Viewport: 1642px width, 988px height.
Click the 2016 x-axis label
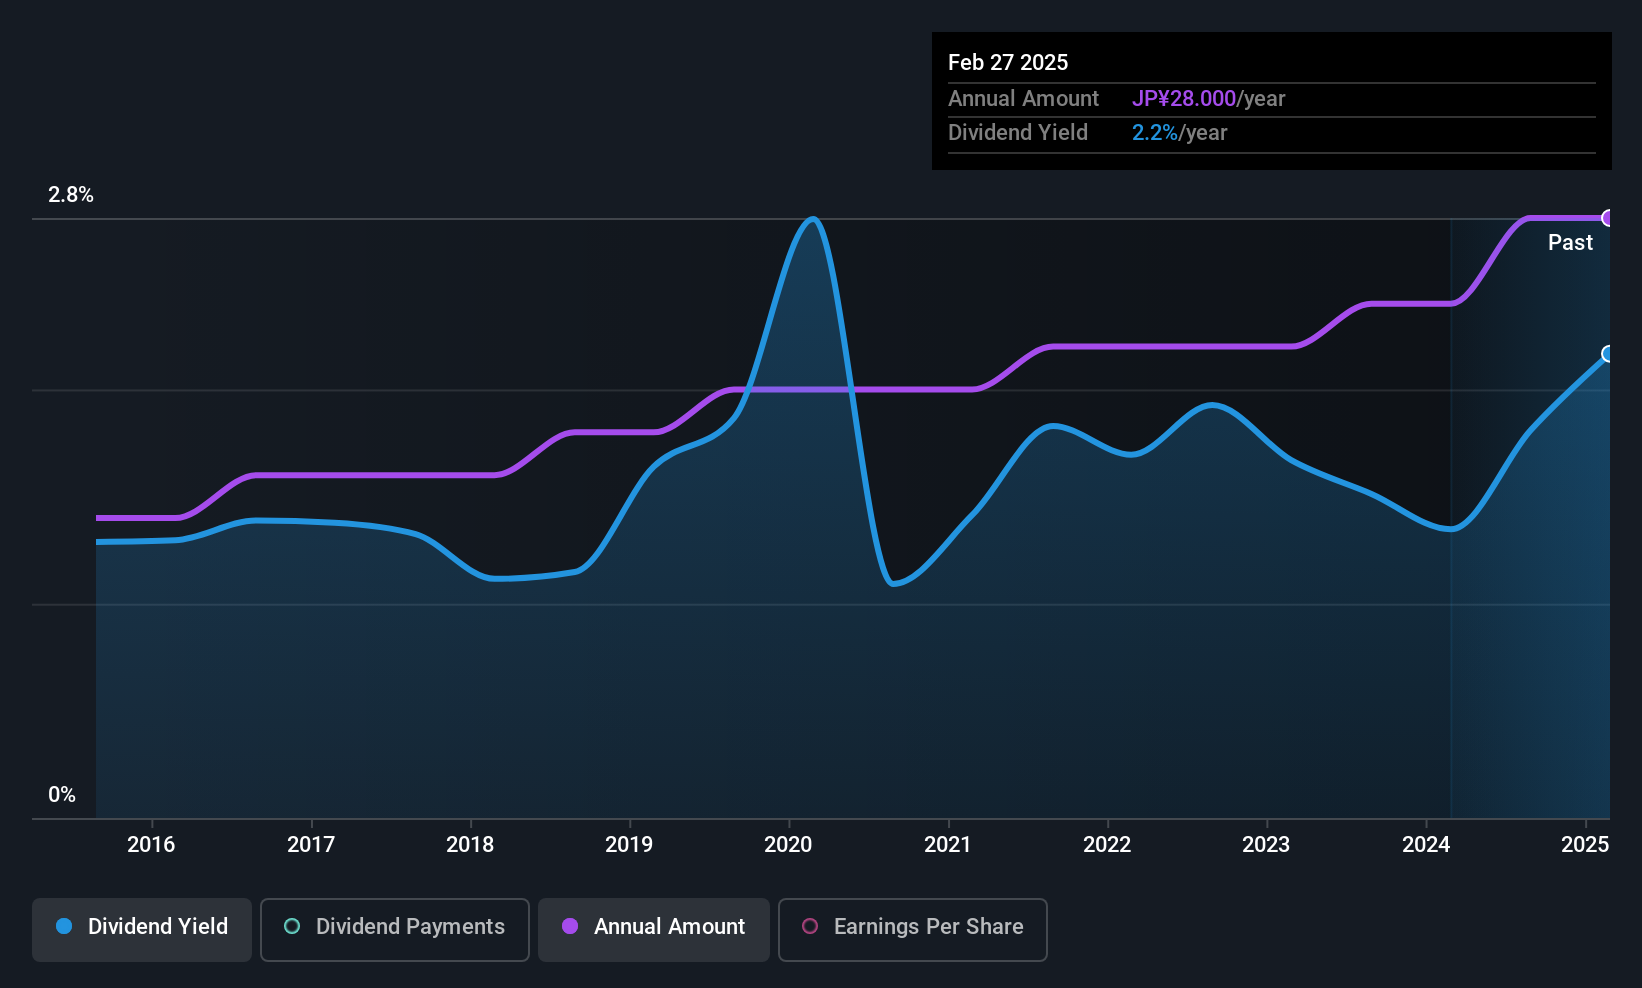pyautogui.click(x=151, y=845)
